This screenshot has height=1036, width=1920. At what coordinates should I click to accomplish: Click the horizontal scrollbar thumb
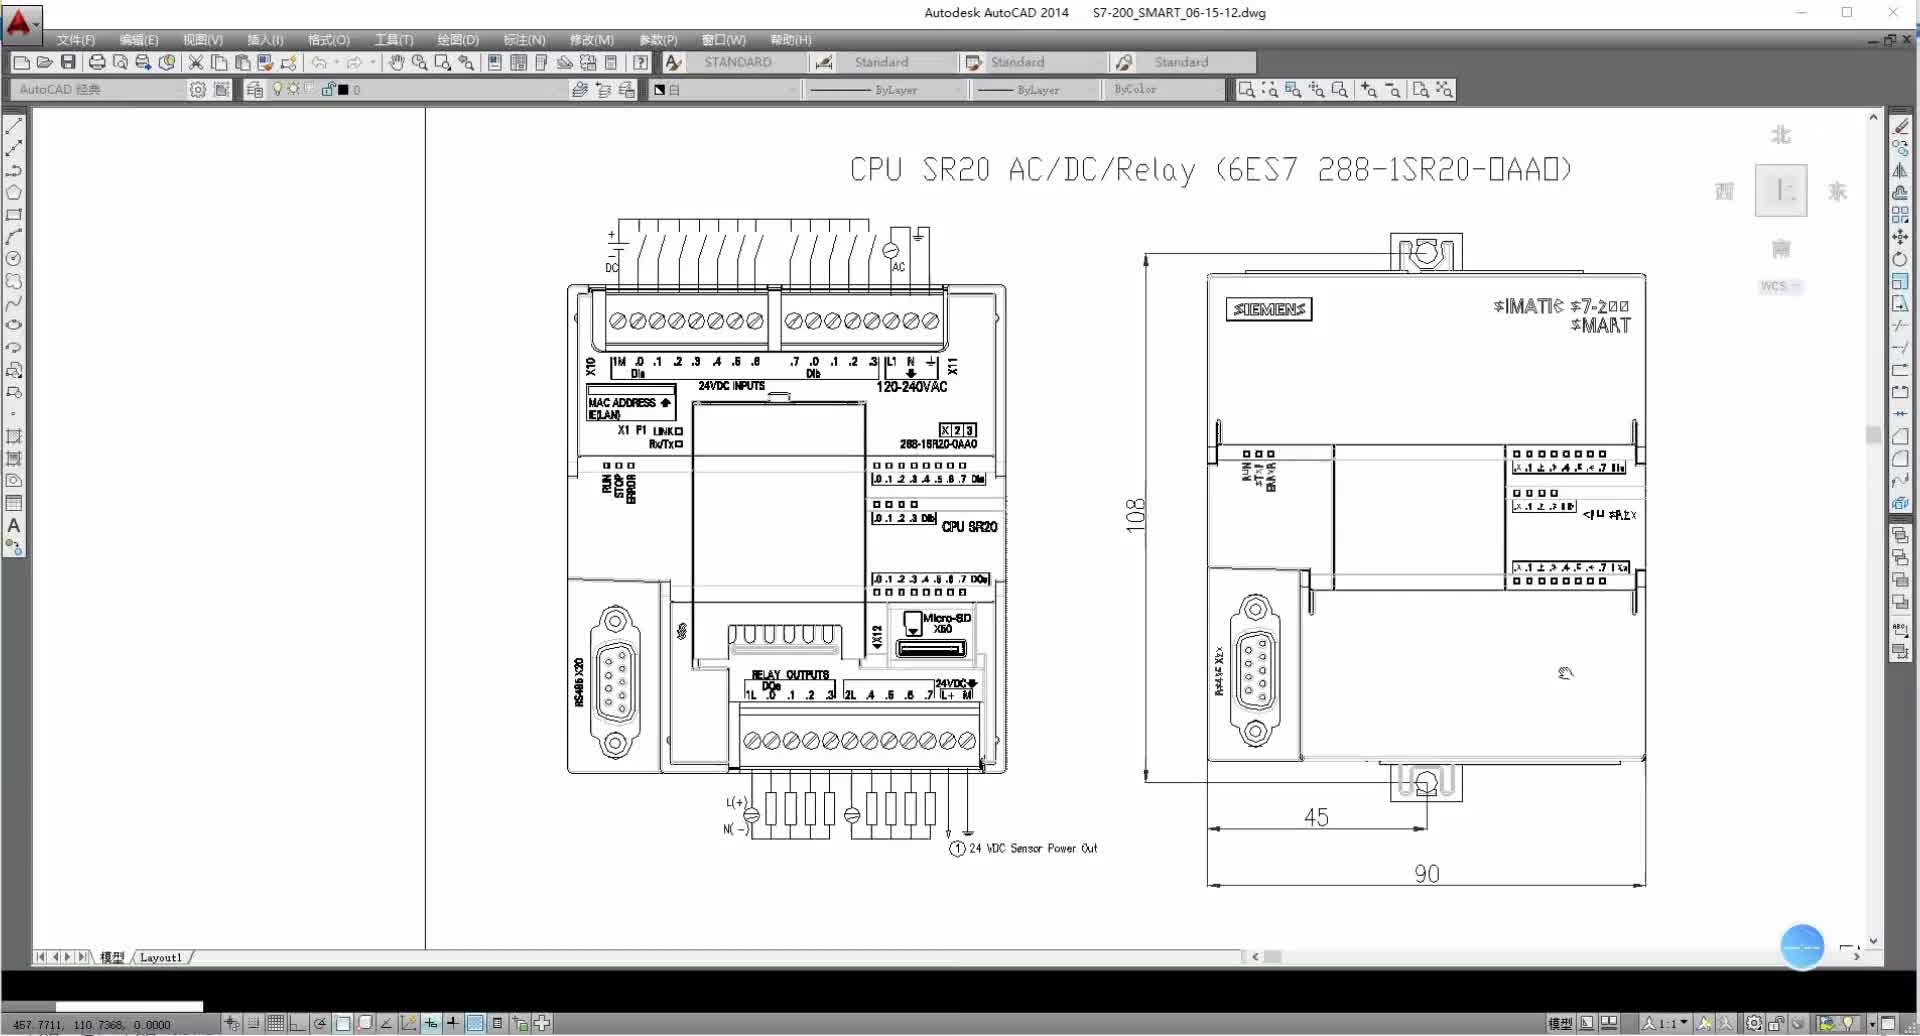[x=1272, y=957]
